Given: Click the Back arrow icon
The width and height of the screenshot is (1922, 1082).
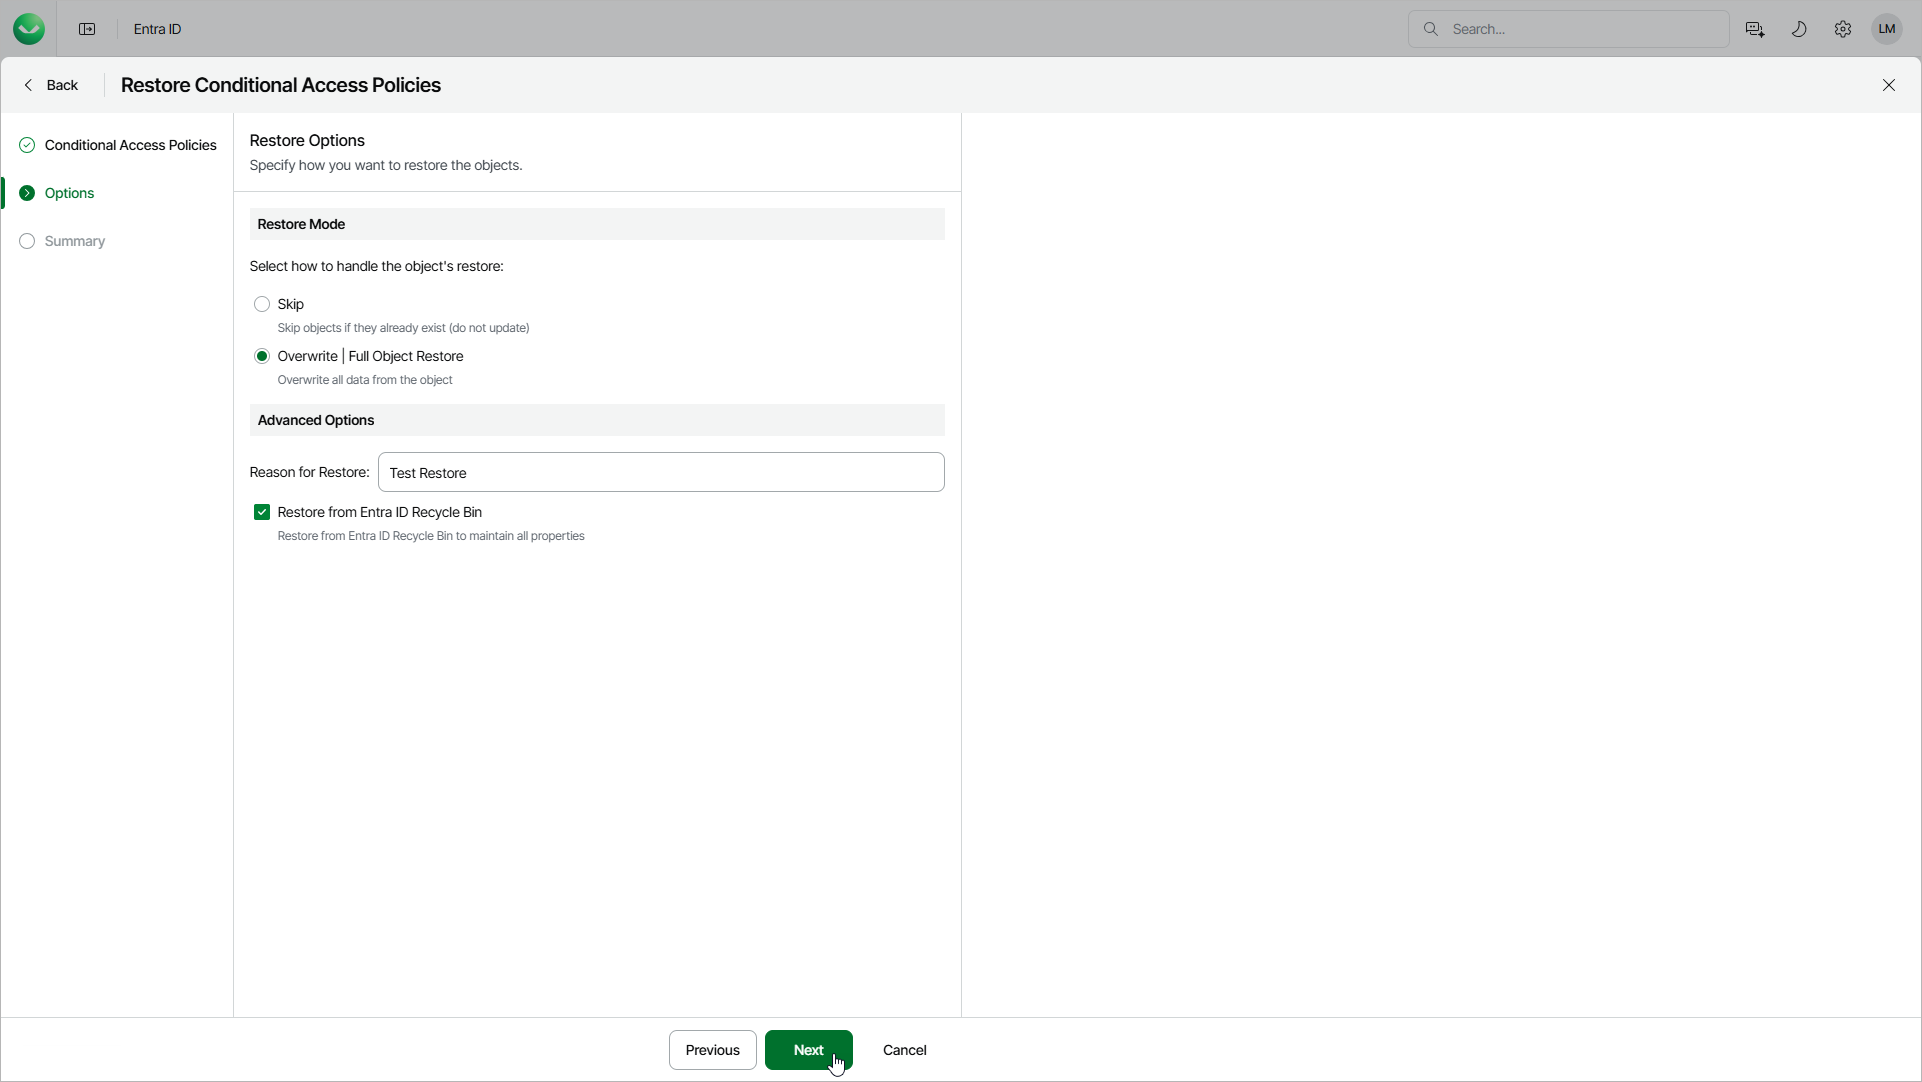Looking at the screenshot, I should click(x=29, y=85).
